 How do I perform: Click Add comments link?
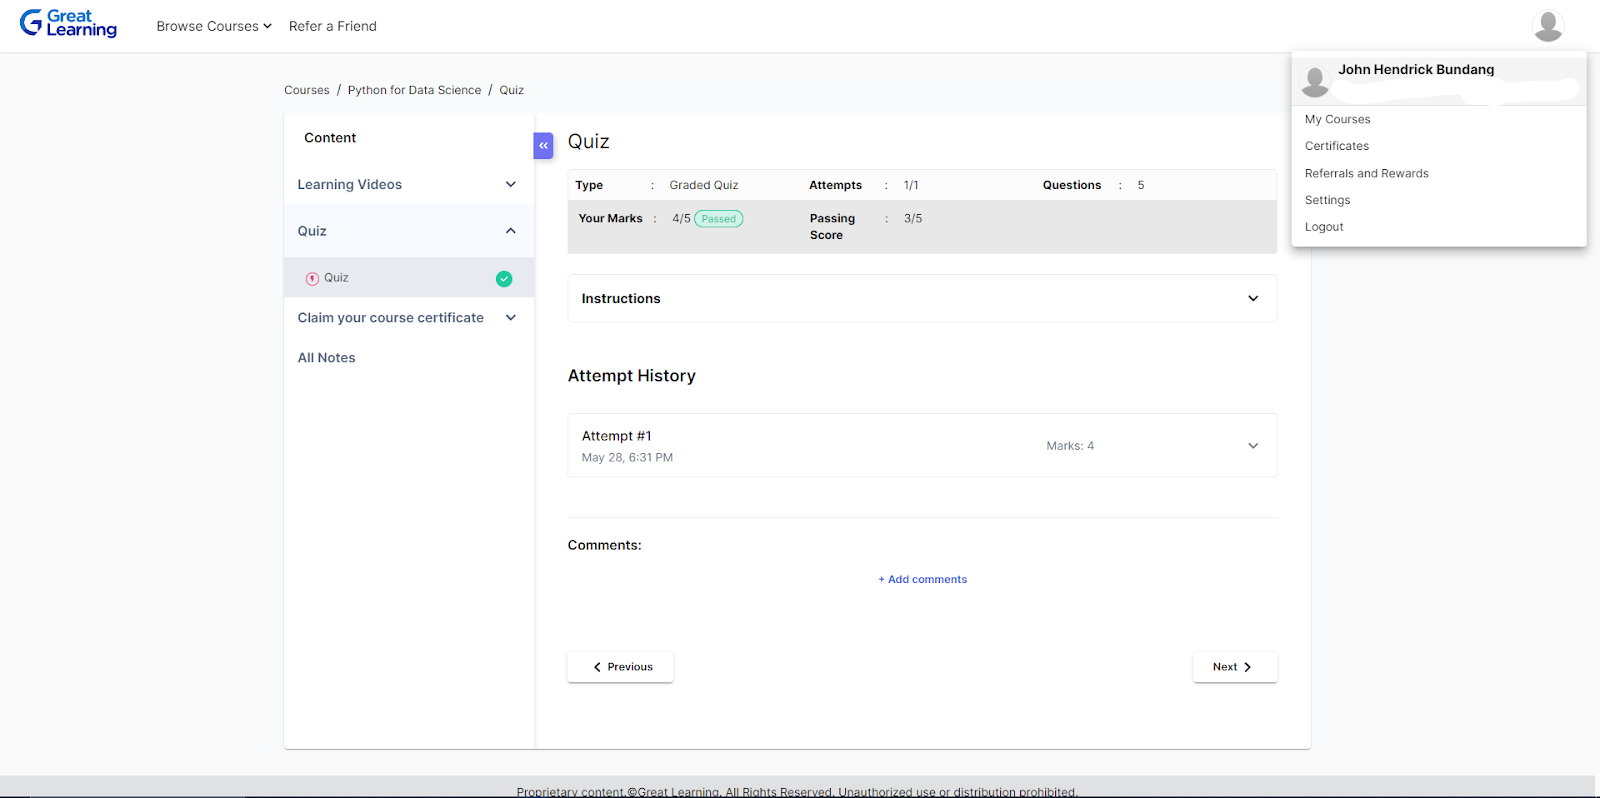[x=923, y=580]
